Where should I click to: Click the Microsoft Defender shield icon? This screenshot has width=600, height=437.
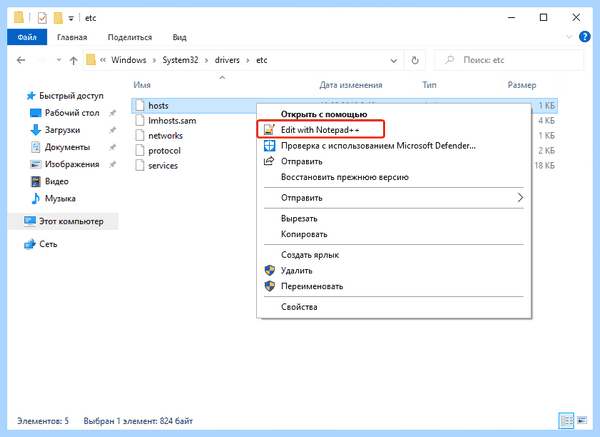click(270, 146)
